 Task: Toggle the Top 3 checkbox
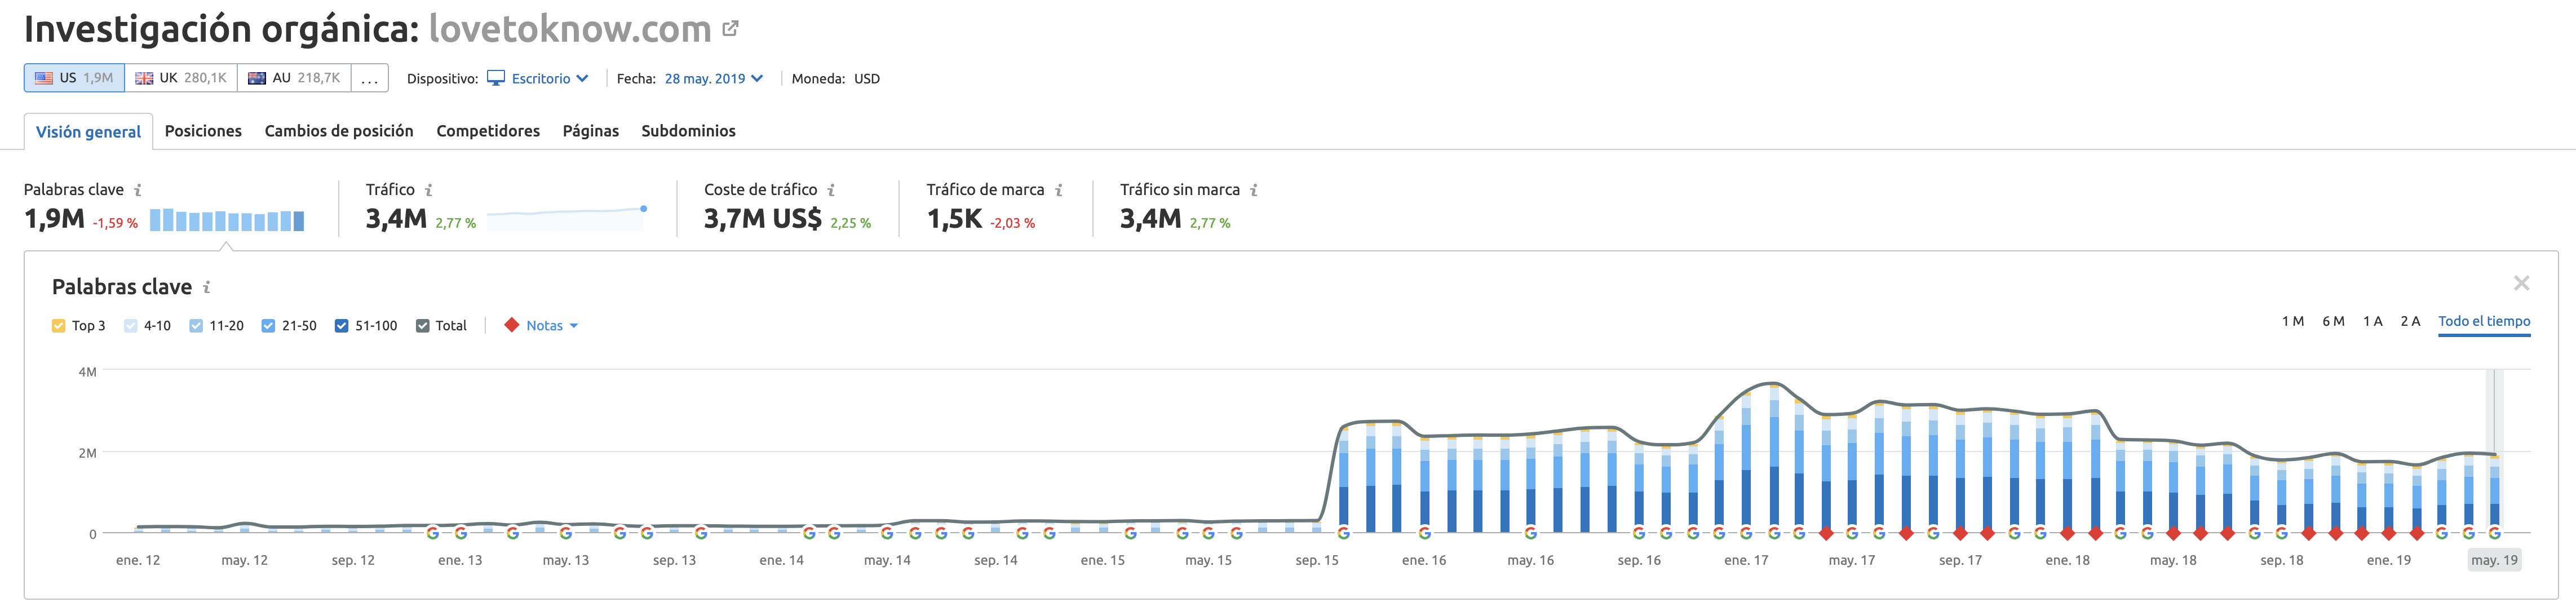pyautogui.click(x=58, y=326)
